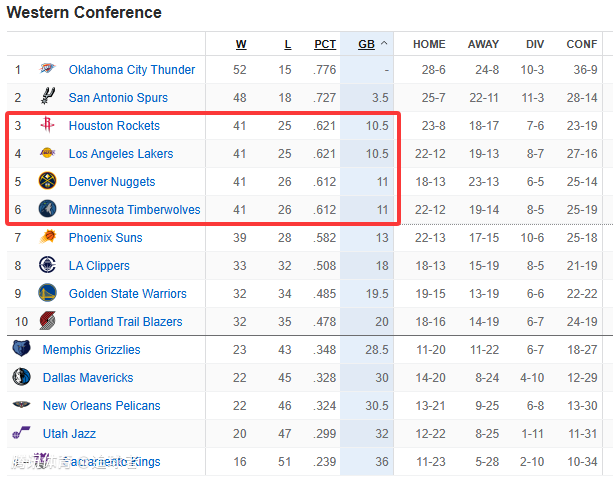Click the Los Angeles Lakers team name
613x479 pixels.
point(120,154)
